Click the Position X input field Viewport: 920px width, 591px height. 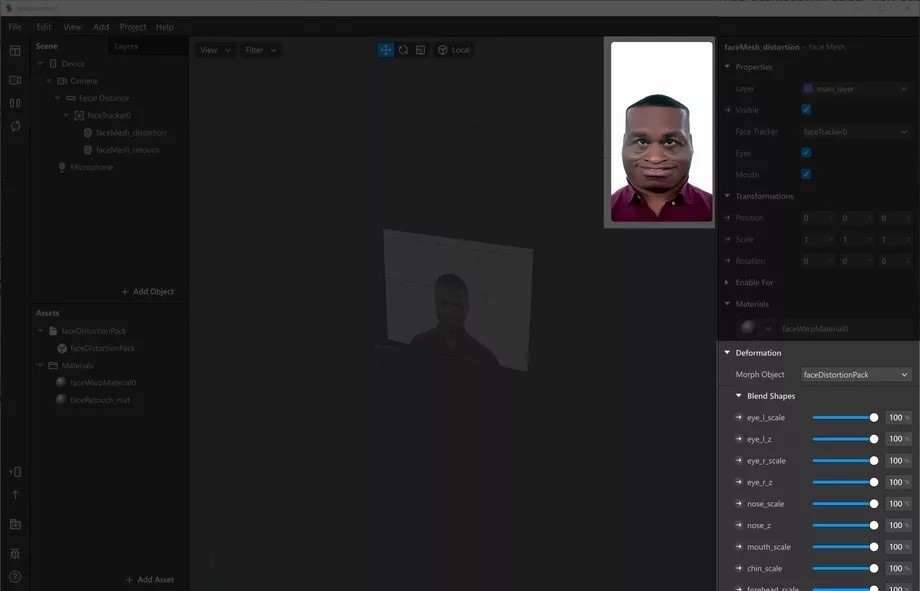pyautogui.click(x=817, y=218)
